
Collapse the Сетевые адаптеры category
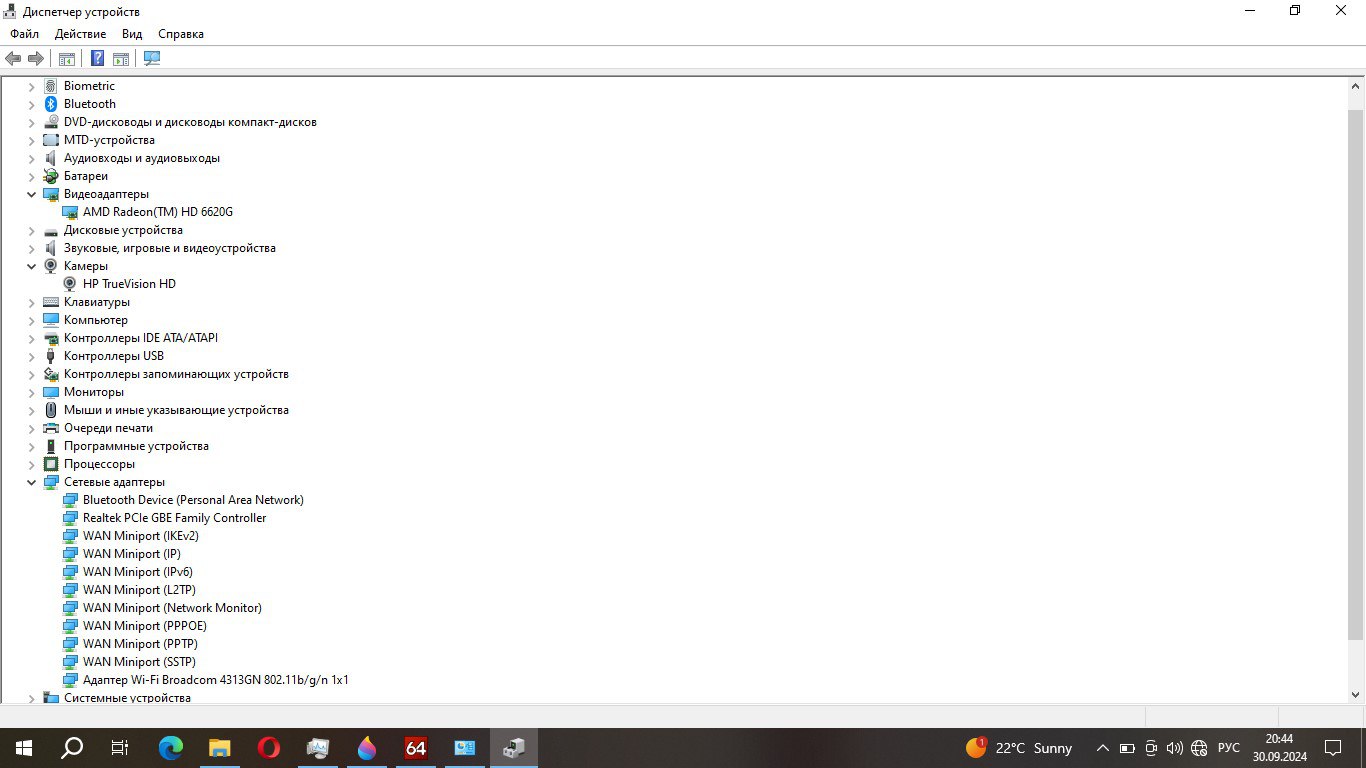[x=31, y=482]
